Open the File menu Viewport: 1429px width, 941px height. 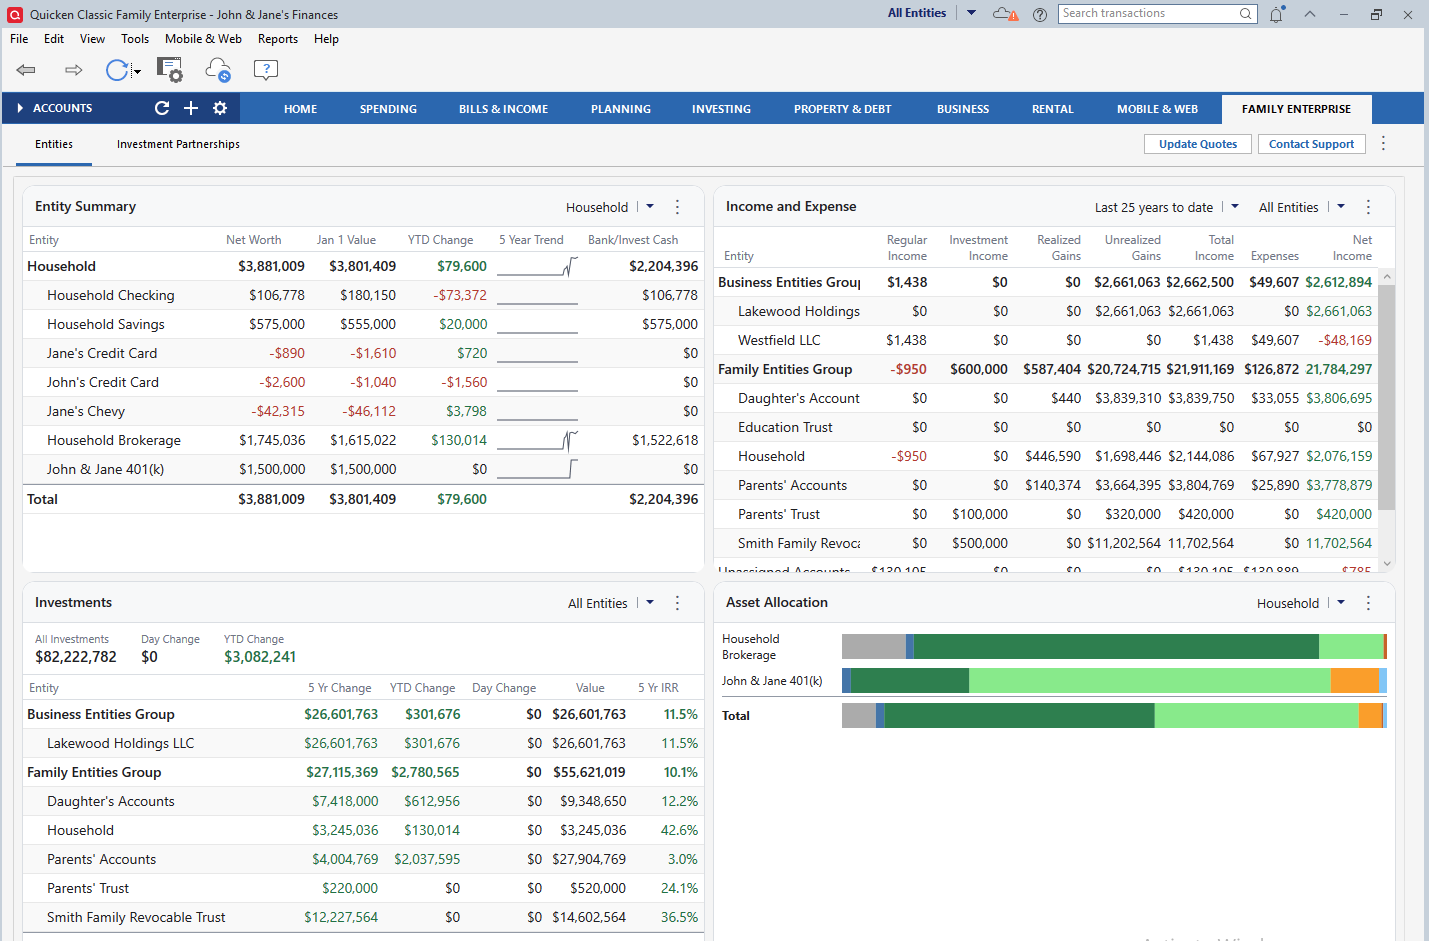click(19, 39)
